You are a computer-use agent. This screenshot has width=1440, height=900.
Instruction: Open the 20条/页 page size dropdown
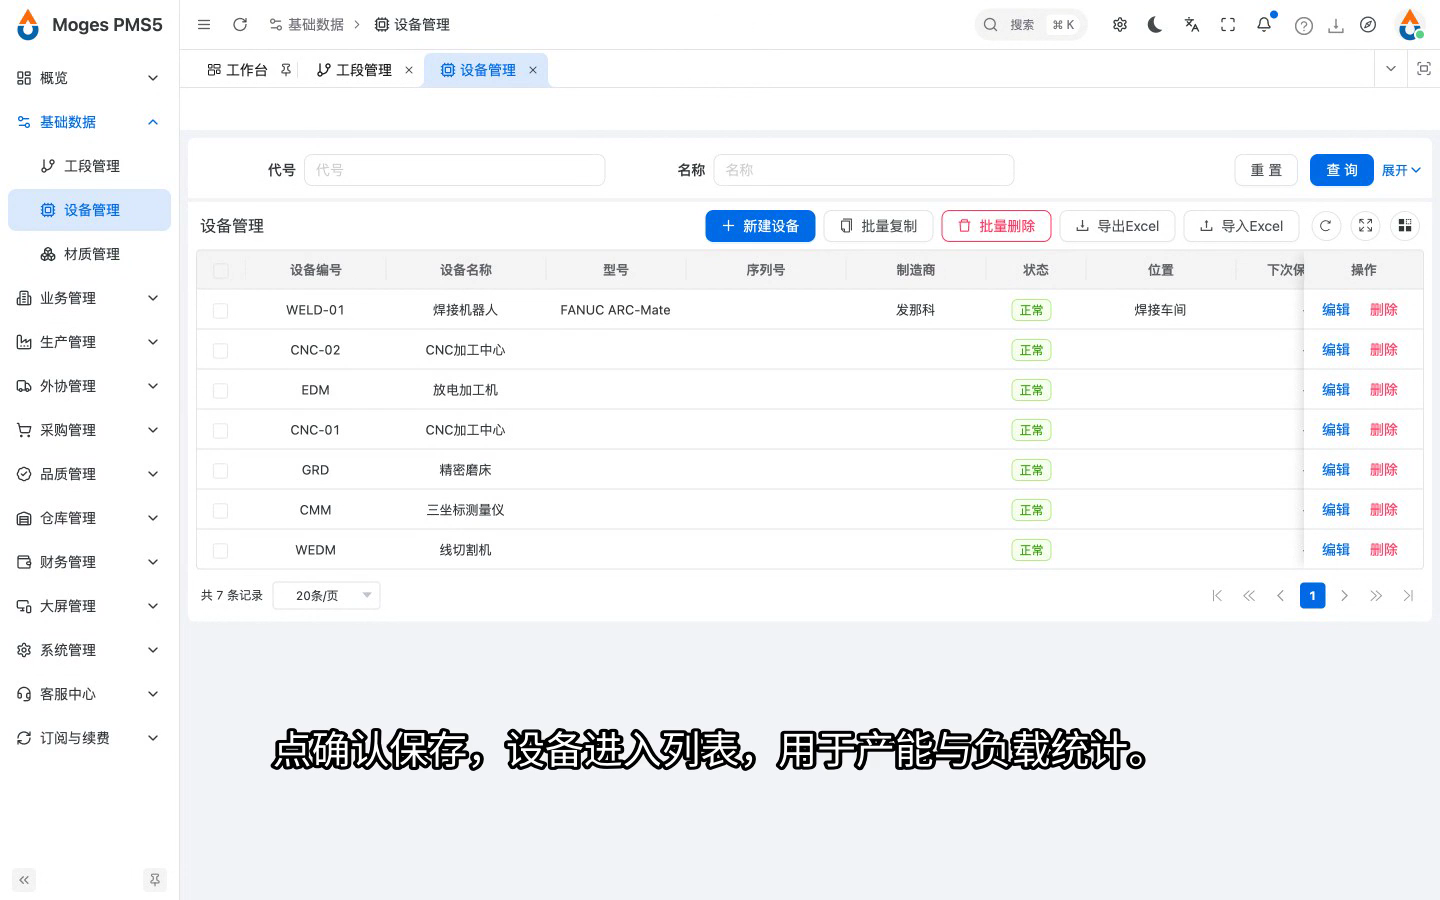326,596
